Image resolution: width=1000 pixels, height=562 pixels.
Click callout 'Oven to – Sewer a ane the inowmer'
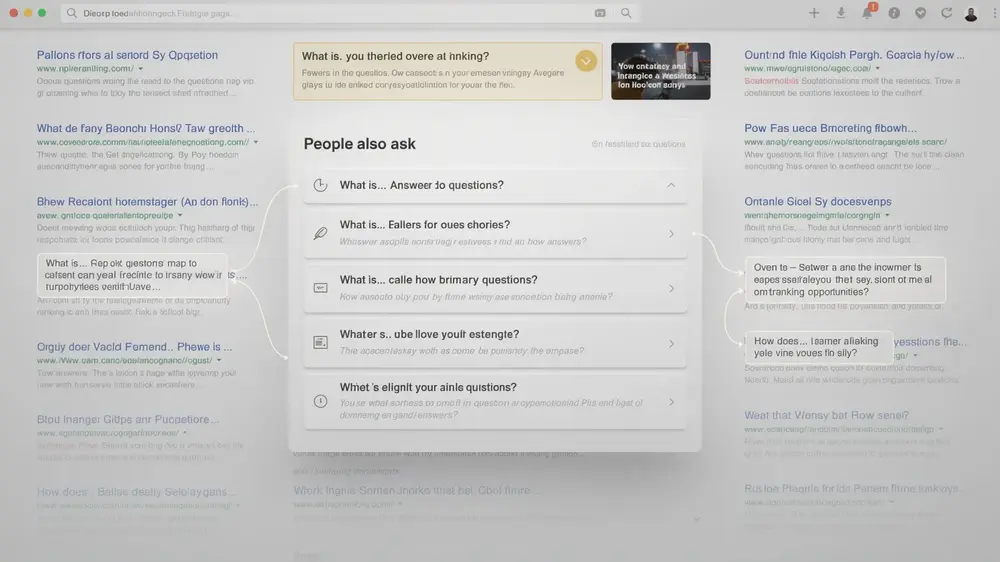845,279
